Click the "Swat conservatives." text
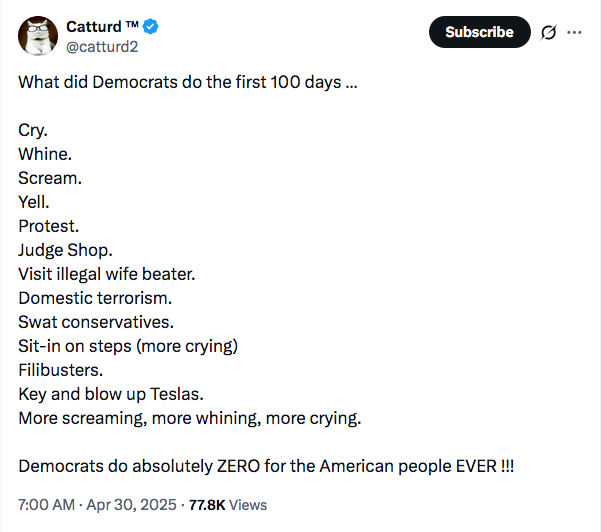This screenshot has height=532, width=601. click(x=96, y=322)
